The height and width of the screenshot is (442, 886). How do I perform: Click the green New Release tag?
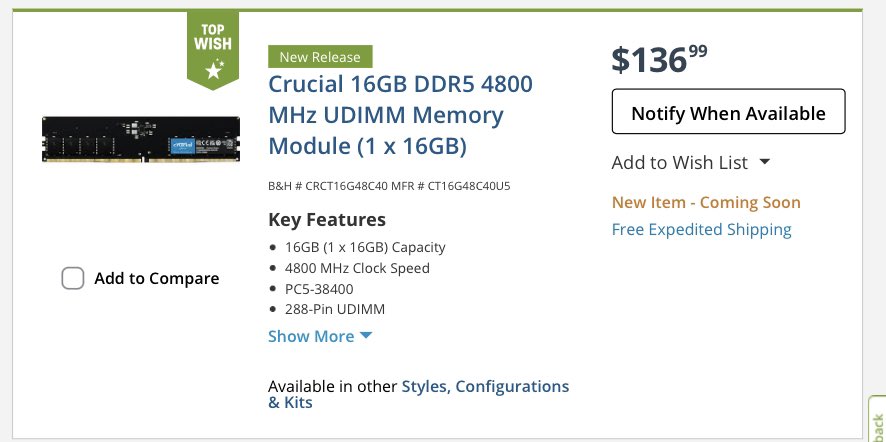[320, 57]
